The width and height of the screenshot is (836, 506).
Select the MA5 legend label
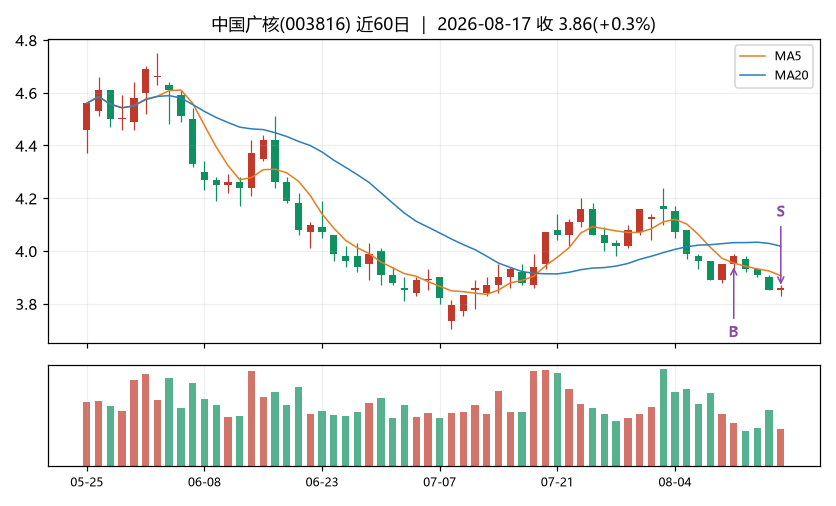point(787,56)
